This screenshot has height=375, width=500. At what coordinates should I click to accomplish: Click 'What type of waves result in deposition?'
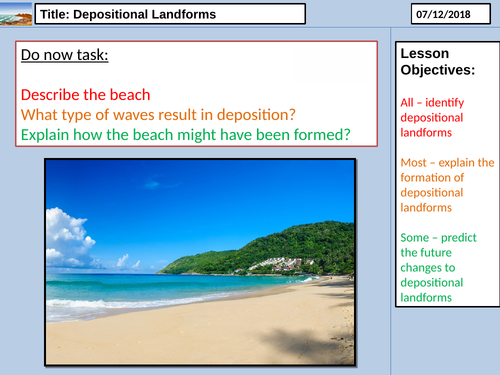coord(158,115)
